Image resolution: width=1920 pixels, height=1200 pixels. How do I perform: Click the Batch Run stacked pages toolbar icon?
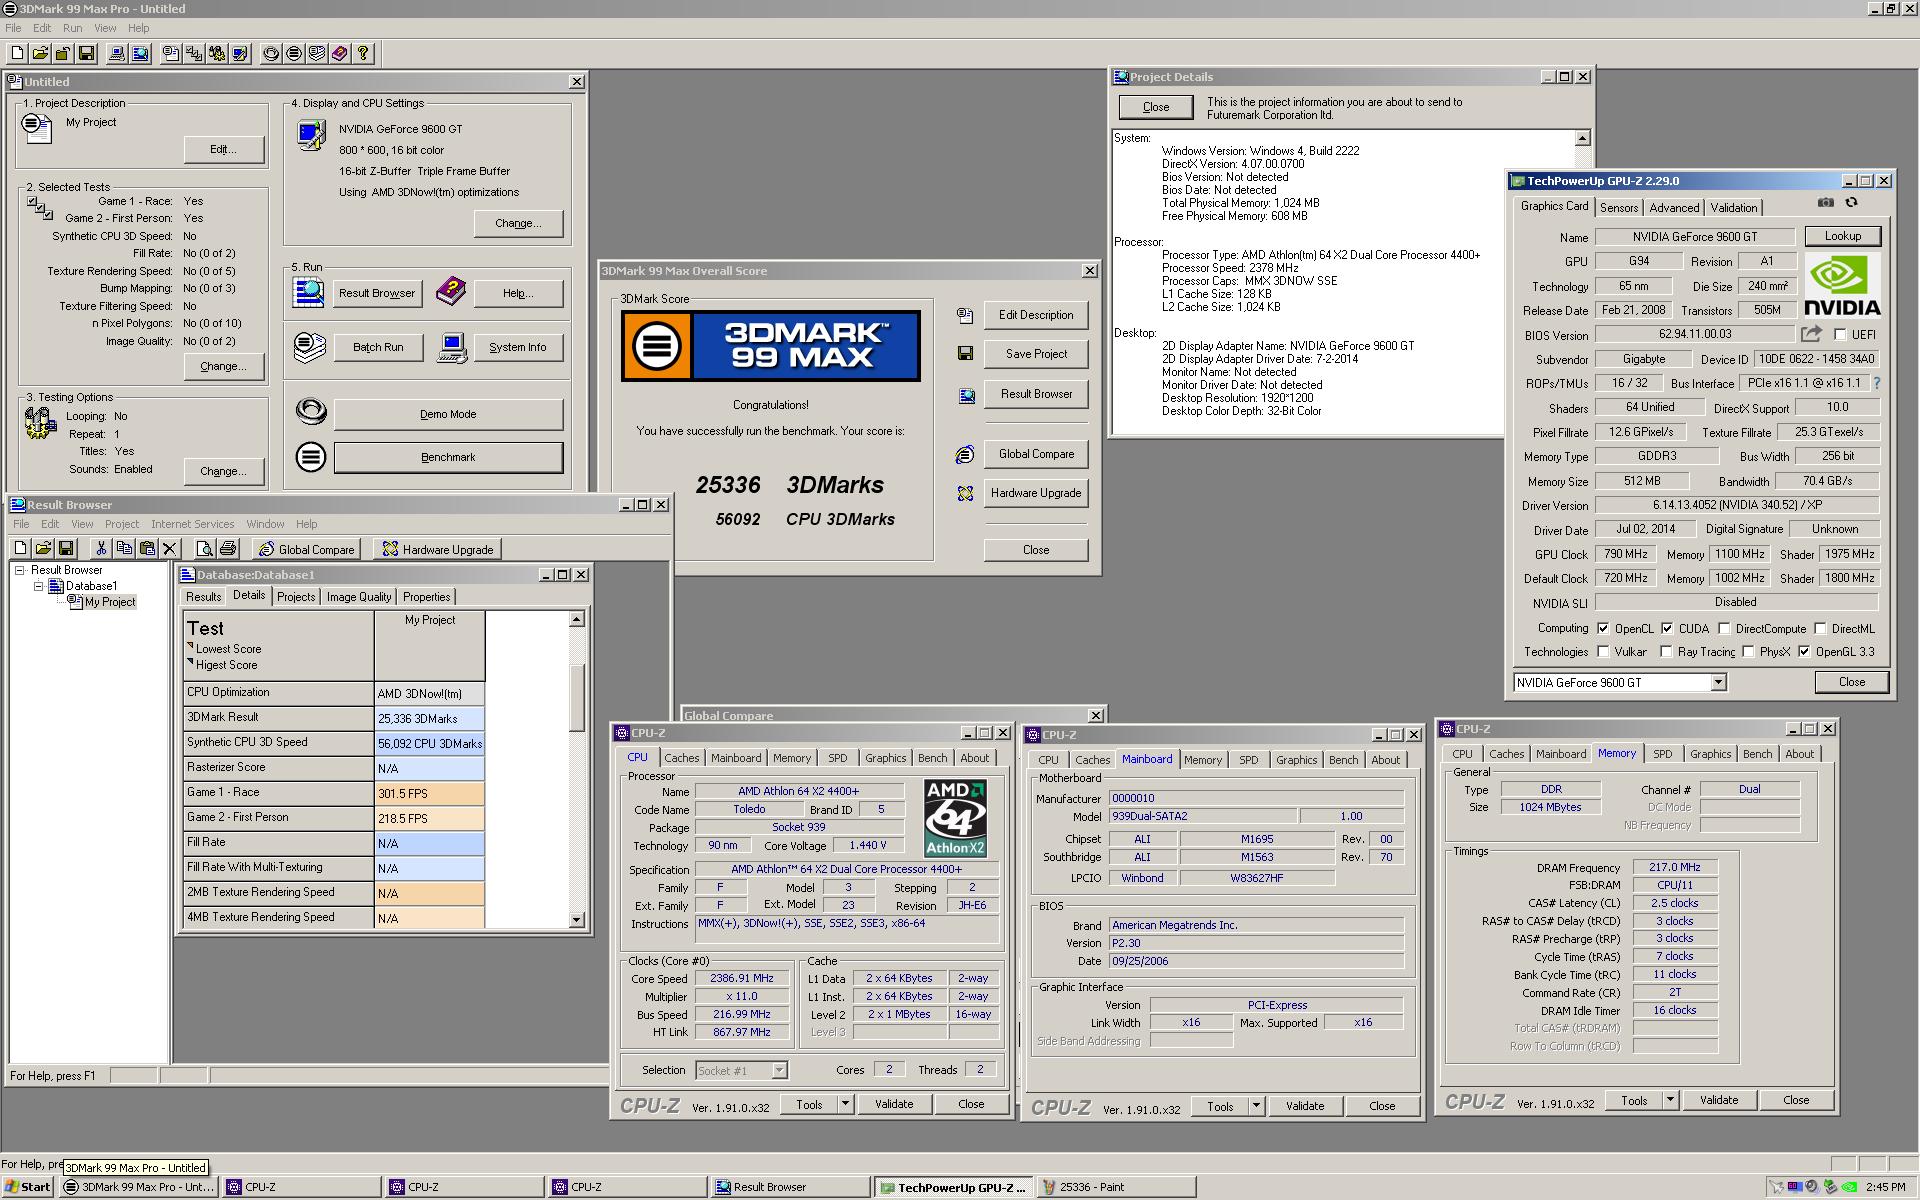(x=317, y=53)
